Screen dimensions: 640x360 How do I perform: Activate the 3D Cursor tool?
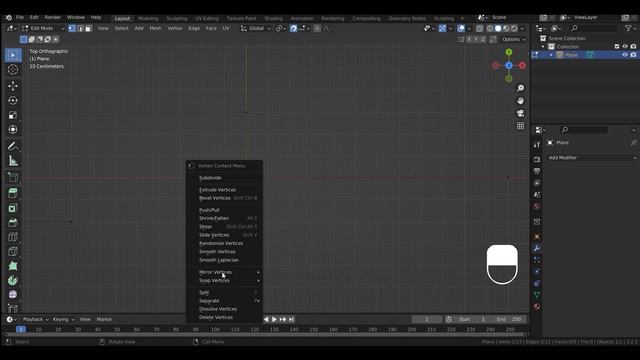(x=13, y=70)
